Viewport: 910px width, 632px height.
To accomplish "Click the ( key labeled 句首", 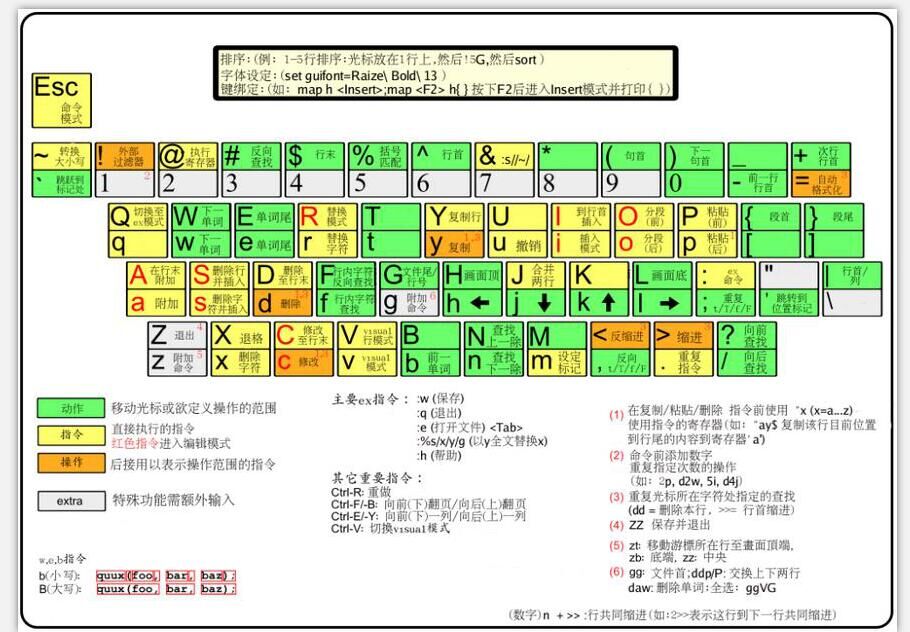I will point(631,156).
